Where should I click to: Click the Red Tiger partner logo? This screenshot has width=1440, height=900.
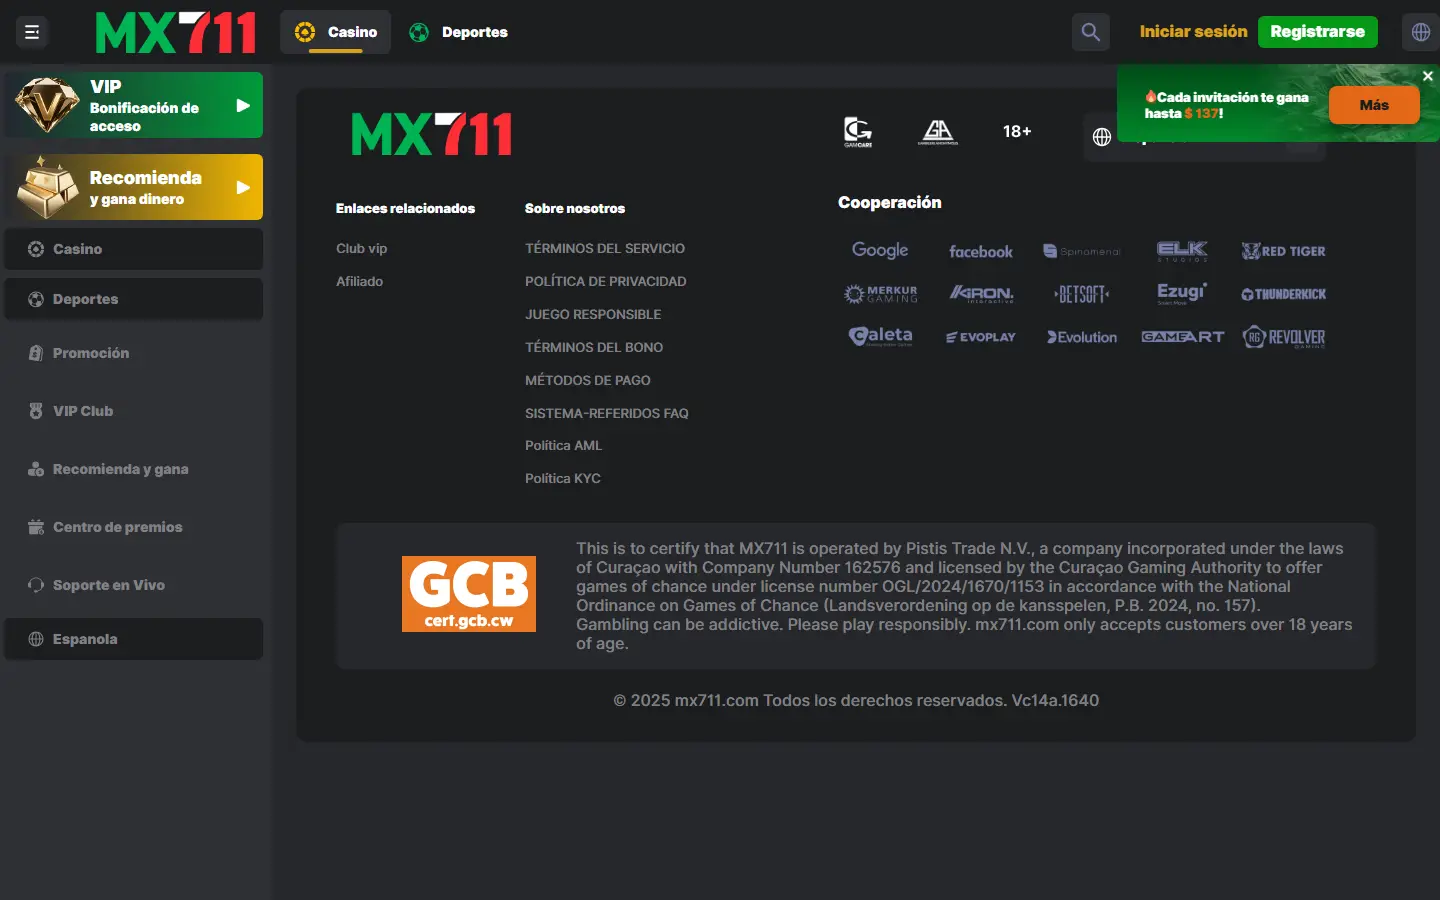pos(1283,251)
